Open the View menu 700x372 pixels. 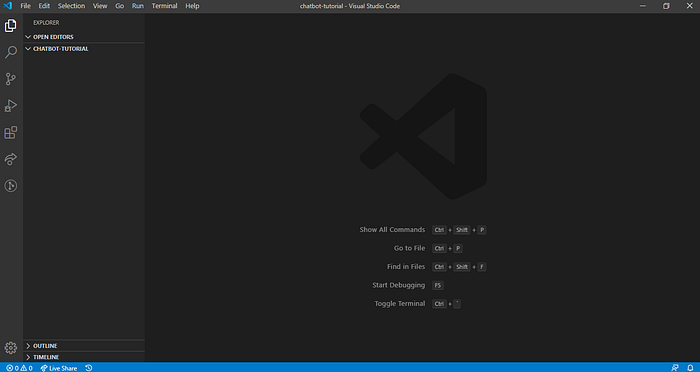[100, 6]
